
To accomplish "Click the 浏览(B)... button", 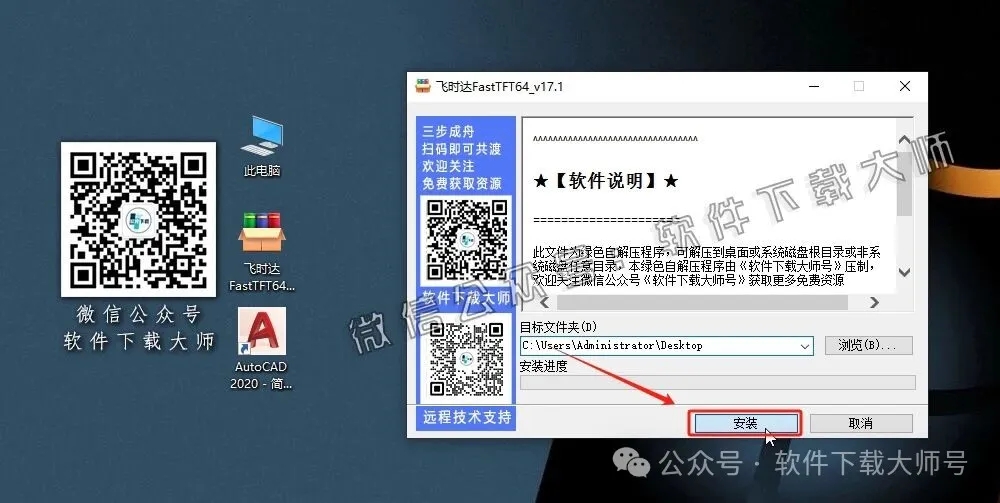I will click(x=868, y=346).
